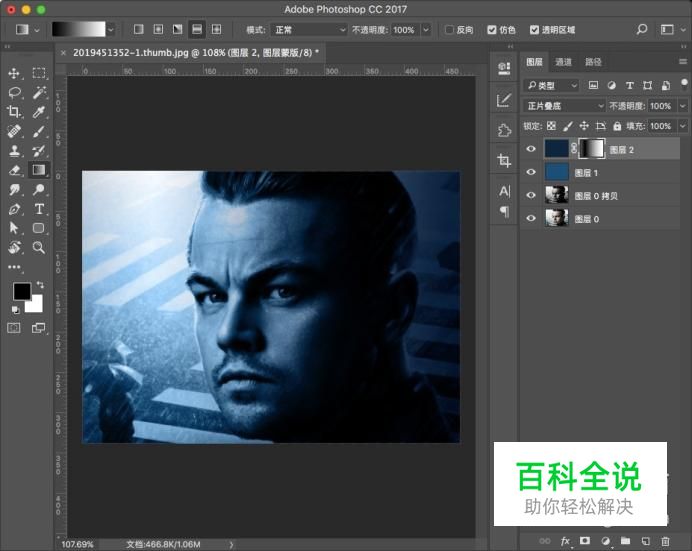The height and width of the screenshot is (551, 692).
Task: Select the Magic Wand tool
Action: 39,93
